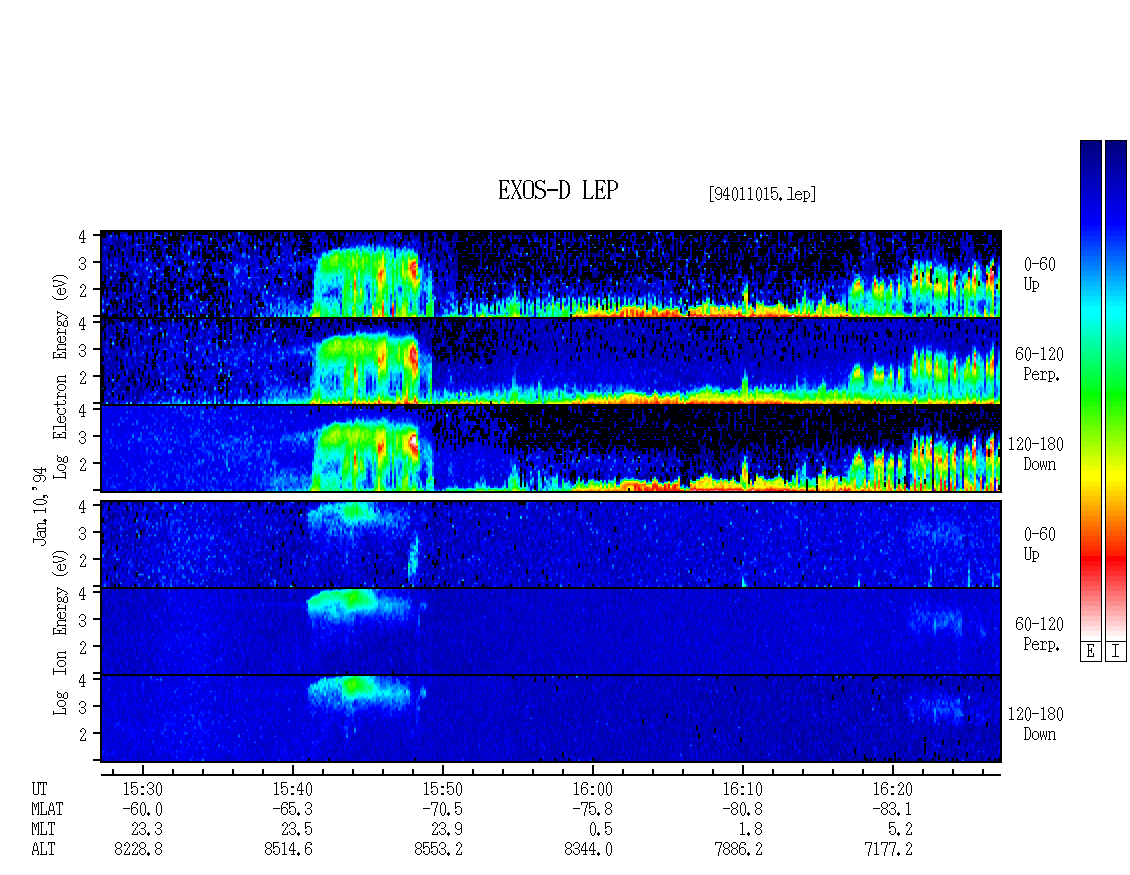Click the 15:30 UT time label

pos(143,789)
